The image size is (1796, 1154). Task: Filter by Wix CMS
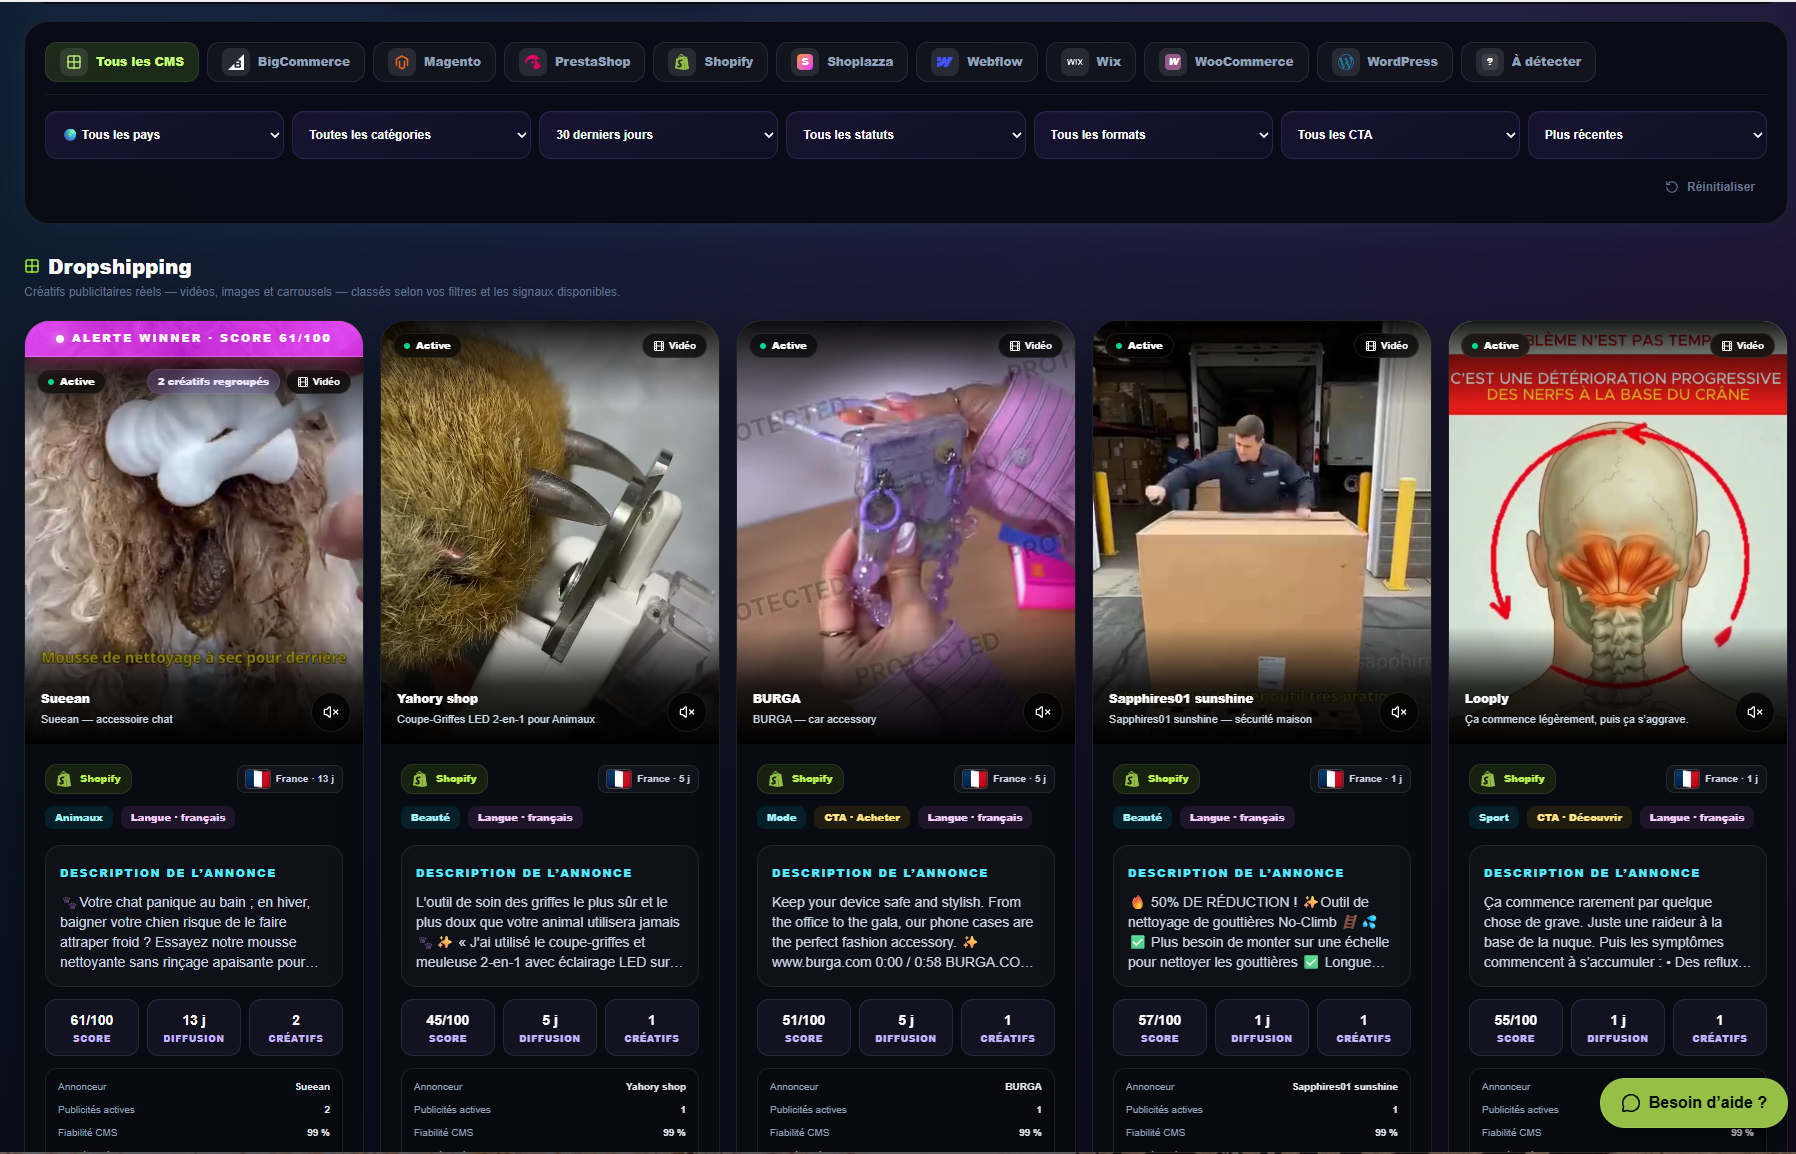1091,62
